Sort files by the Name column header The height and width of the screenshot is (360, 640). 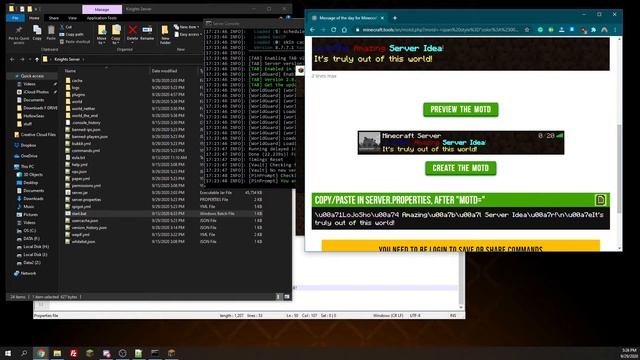71,71
